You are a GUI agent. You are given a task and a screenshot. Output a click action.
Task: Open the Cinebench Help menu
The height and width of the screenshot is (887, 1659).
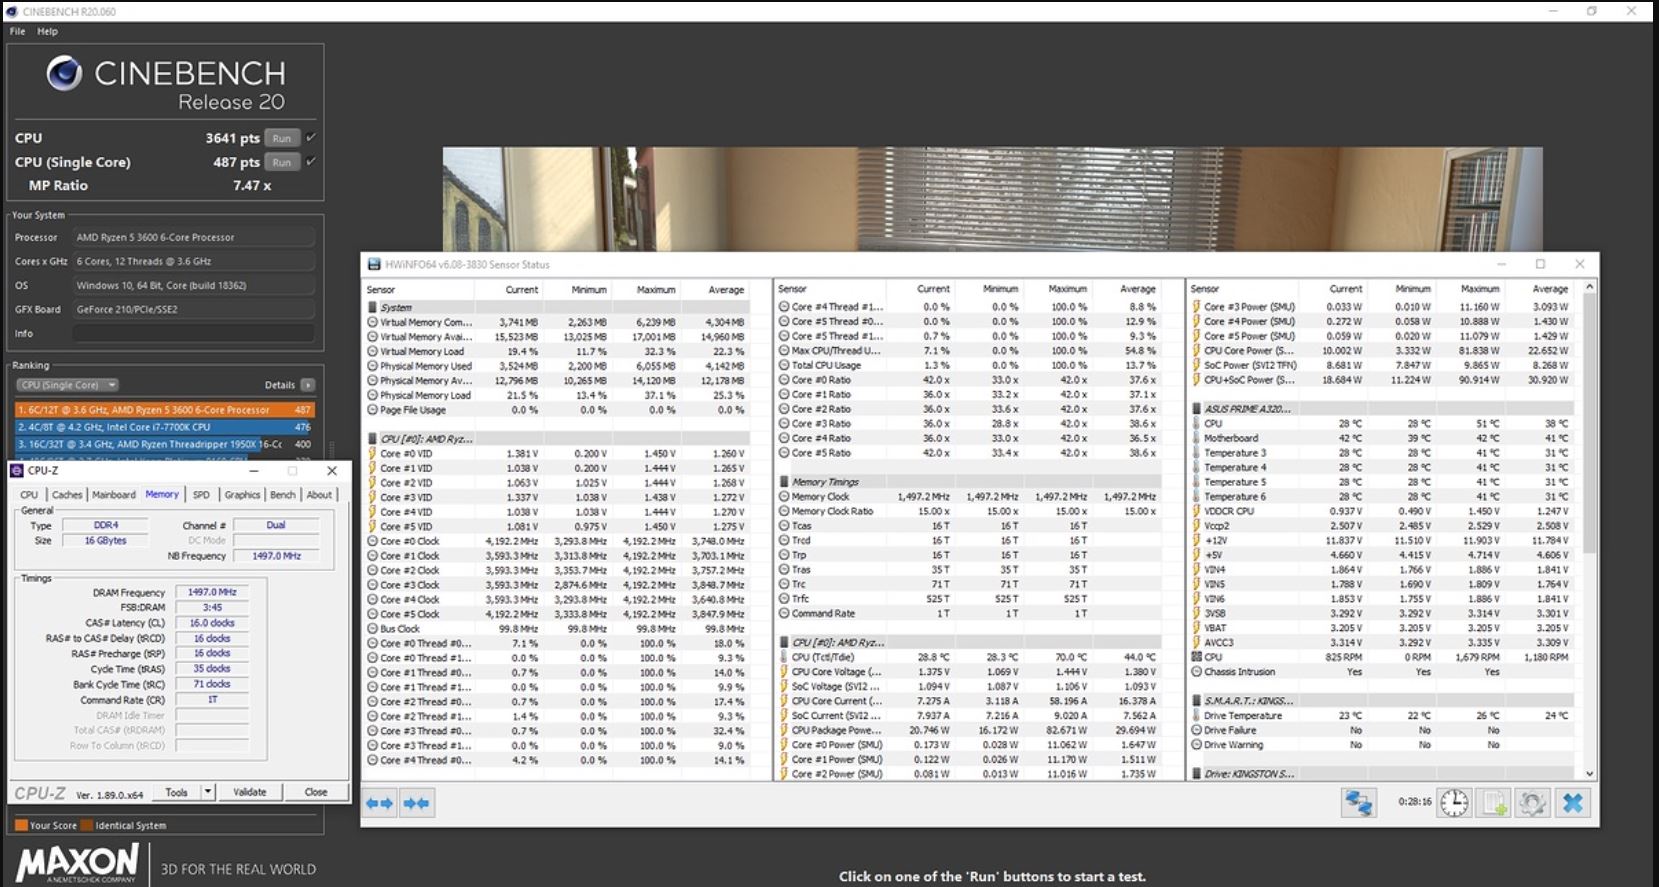pos(48,31)
